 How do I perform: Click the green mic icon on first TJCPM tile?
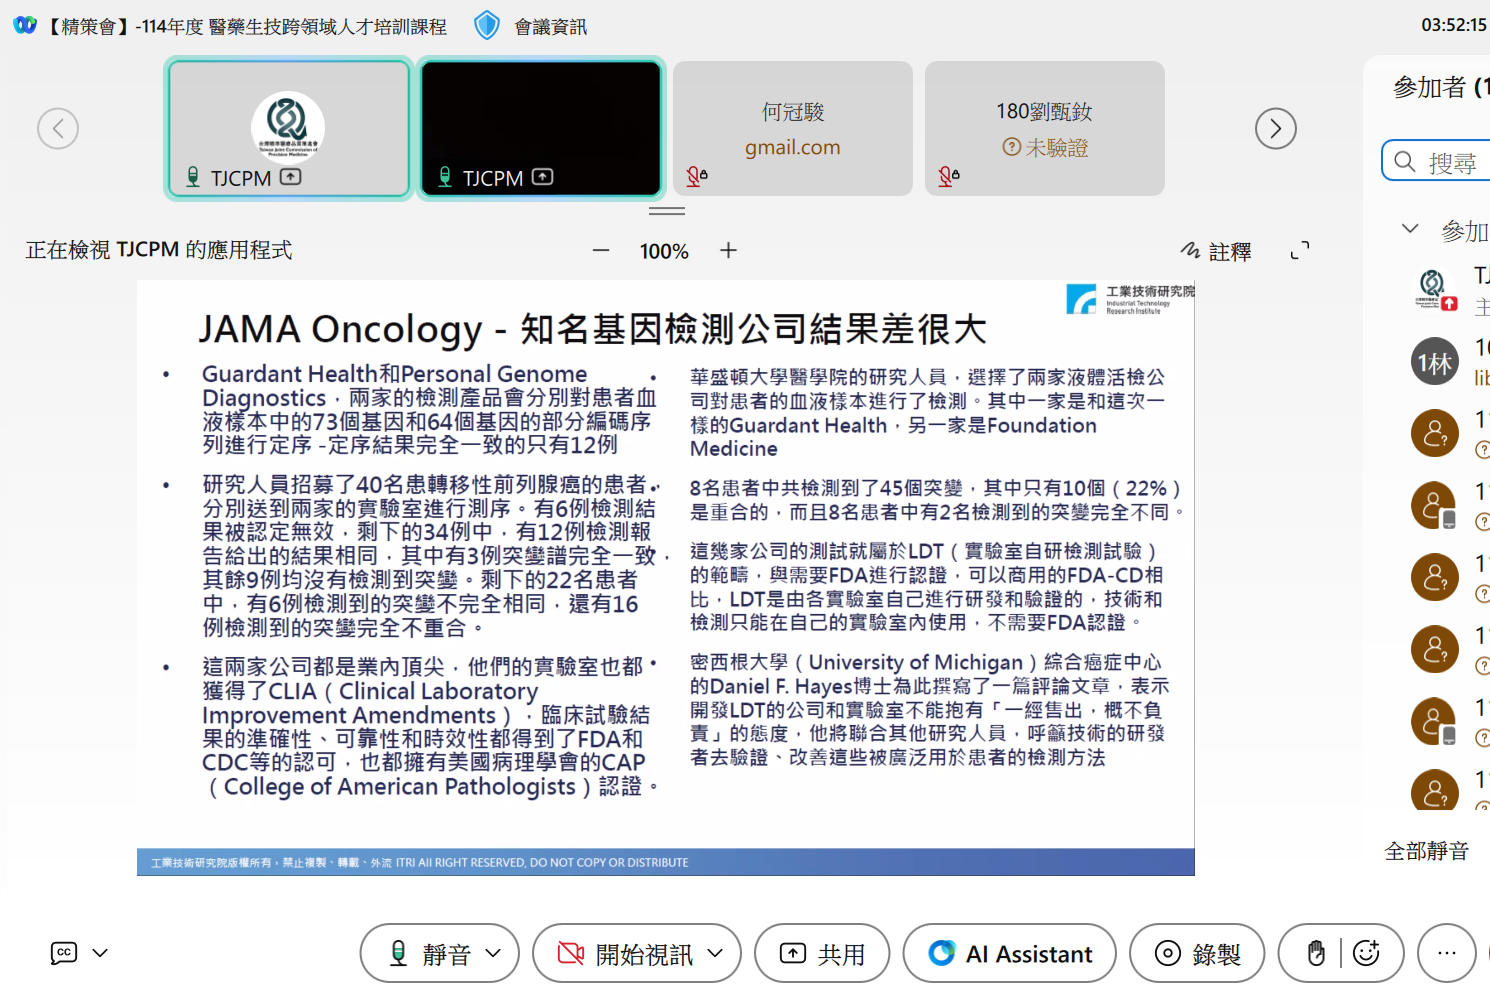tap(193, 177)
